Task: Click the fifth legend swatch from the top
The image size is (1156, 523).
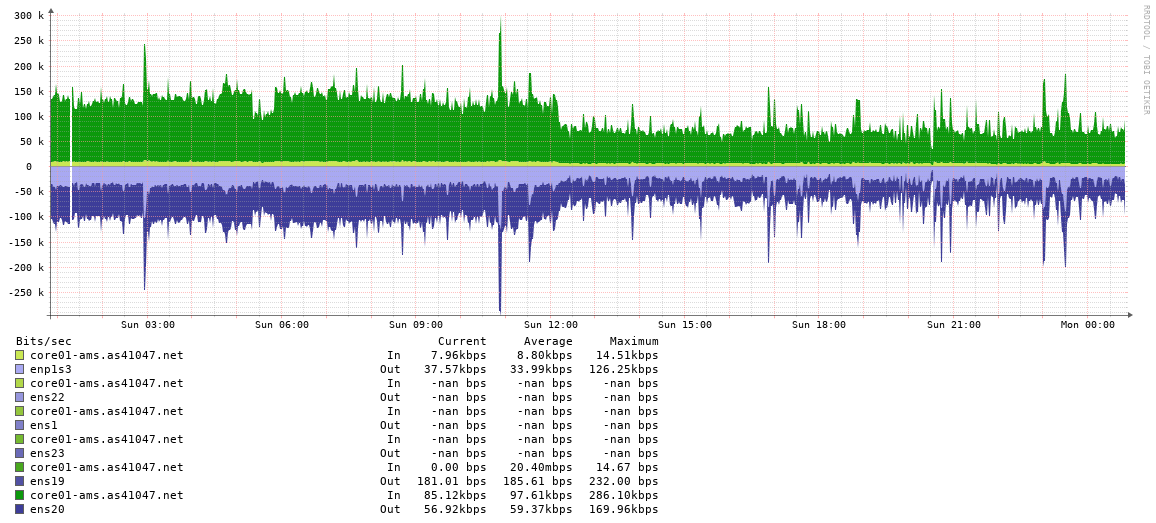Action: [19, 411]
